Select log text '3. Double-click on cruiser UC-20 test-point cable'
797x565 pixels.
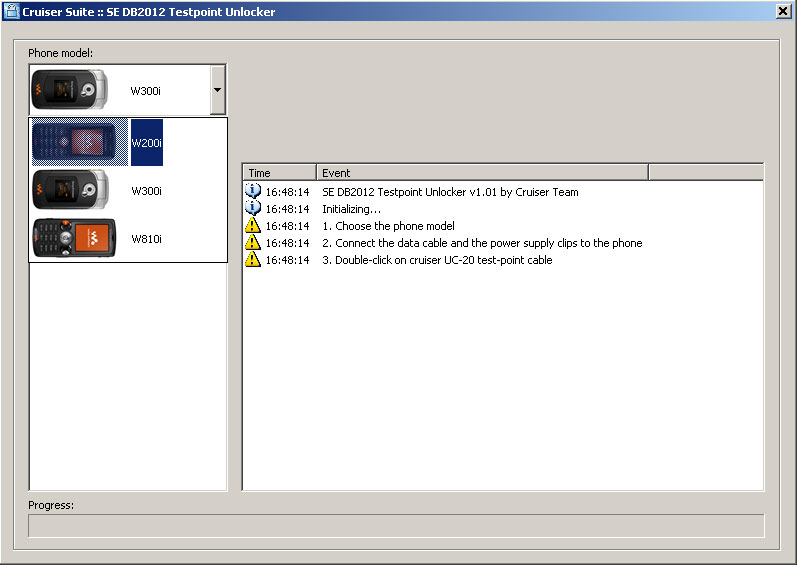[x=437, y=260]
